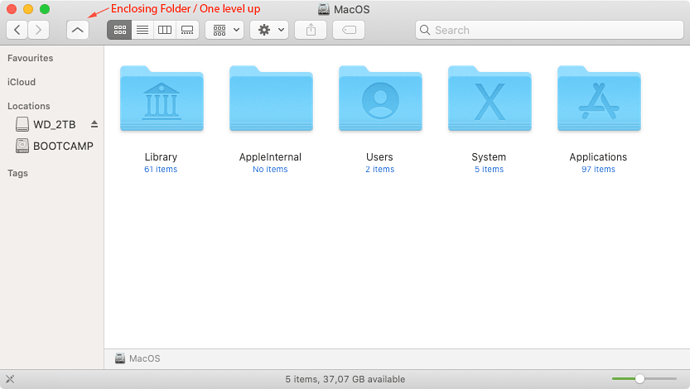Click the MacOS disk icon in title bar

click(324, 9)
